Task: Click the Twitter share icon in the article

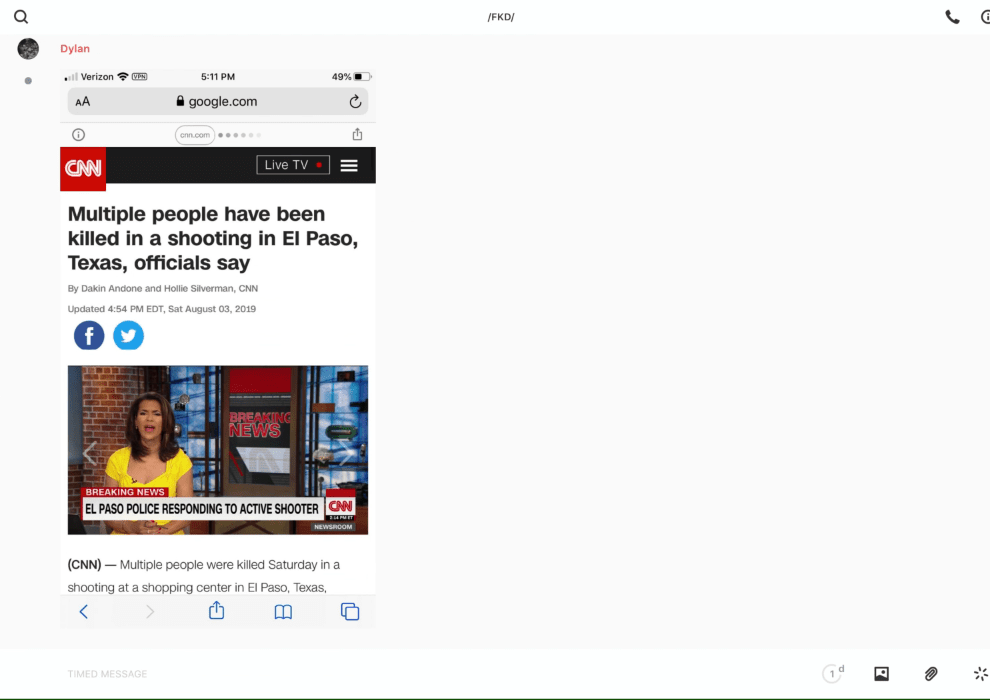Action: tap(128, 336)
